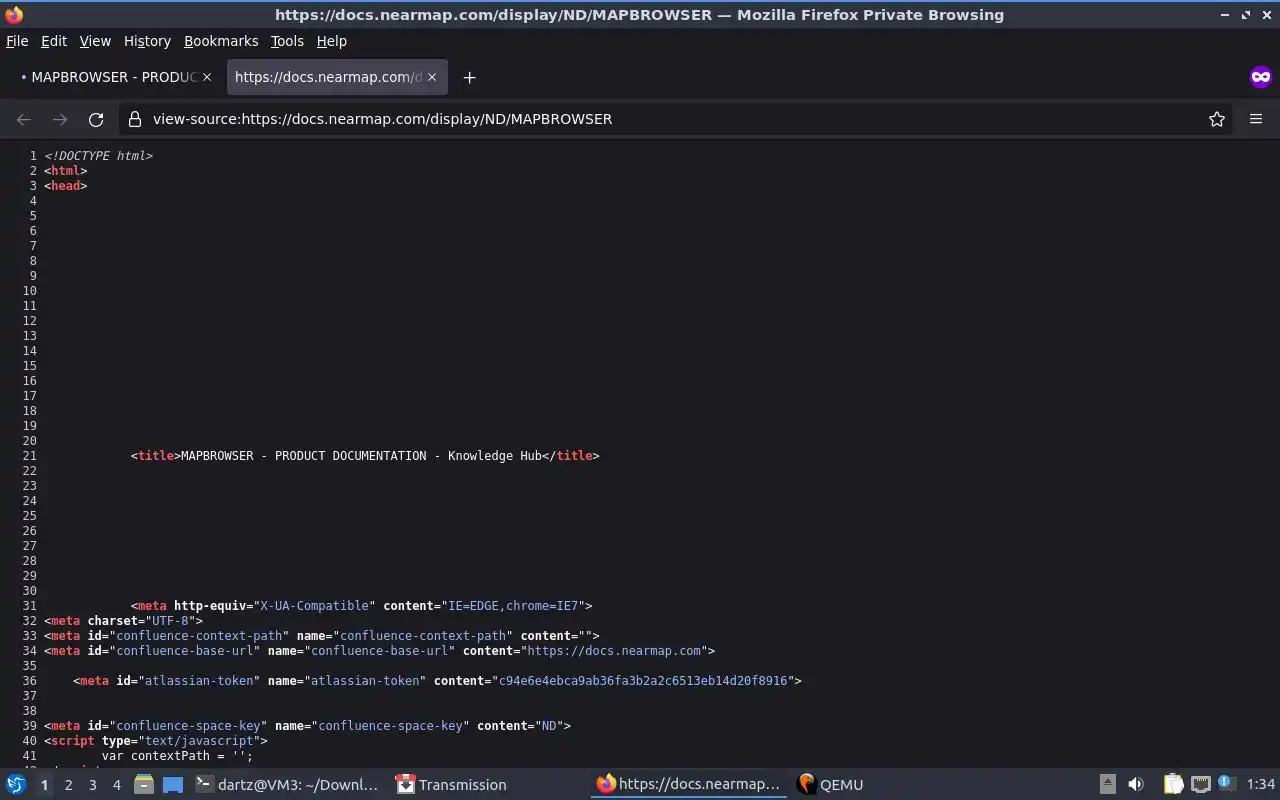Close the docs.nearmap.com view-source tab

tap(432, 77)
